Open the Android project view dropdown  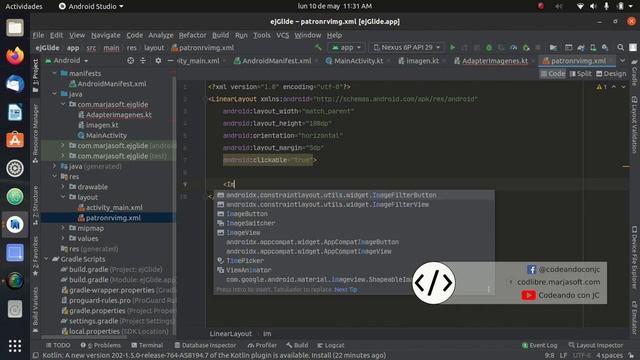click(x=67, y=61)
